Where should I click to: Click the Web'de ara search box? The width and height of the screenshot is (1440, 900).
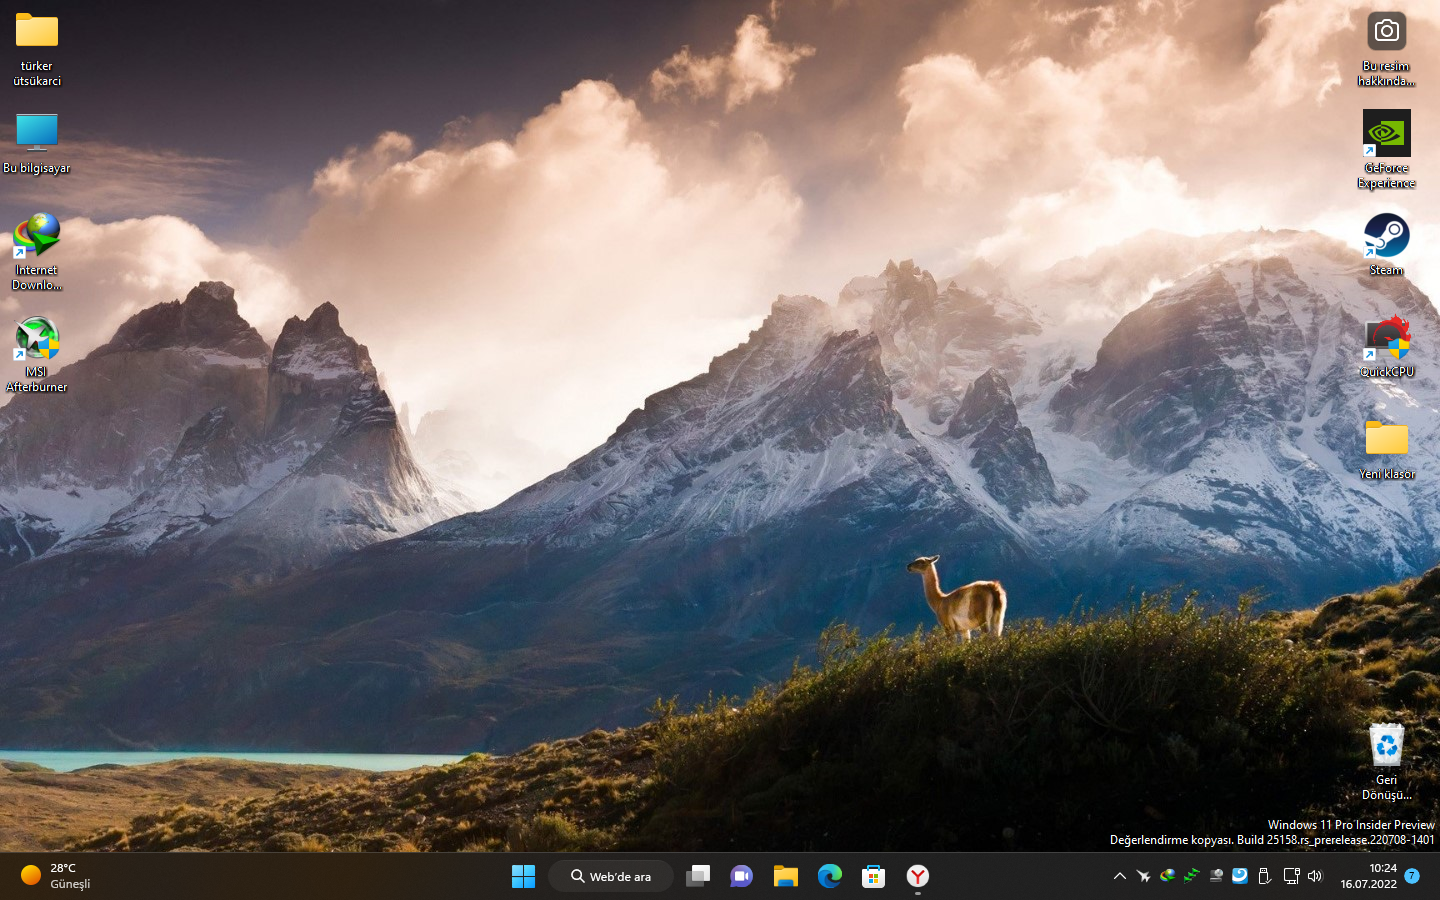click(611, 877)
